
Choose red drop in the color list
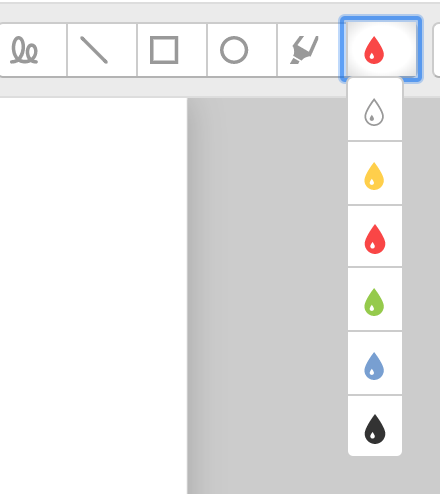click(375, 237)
